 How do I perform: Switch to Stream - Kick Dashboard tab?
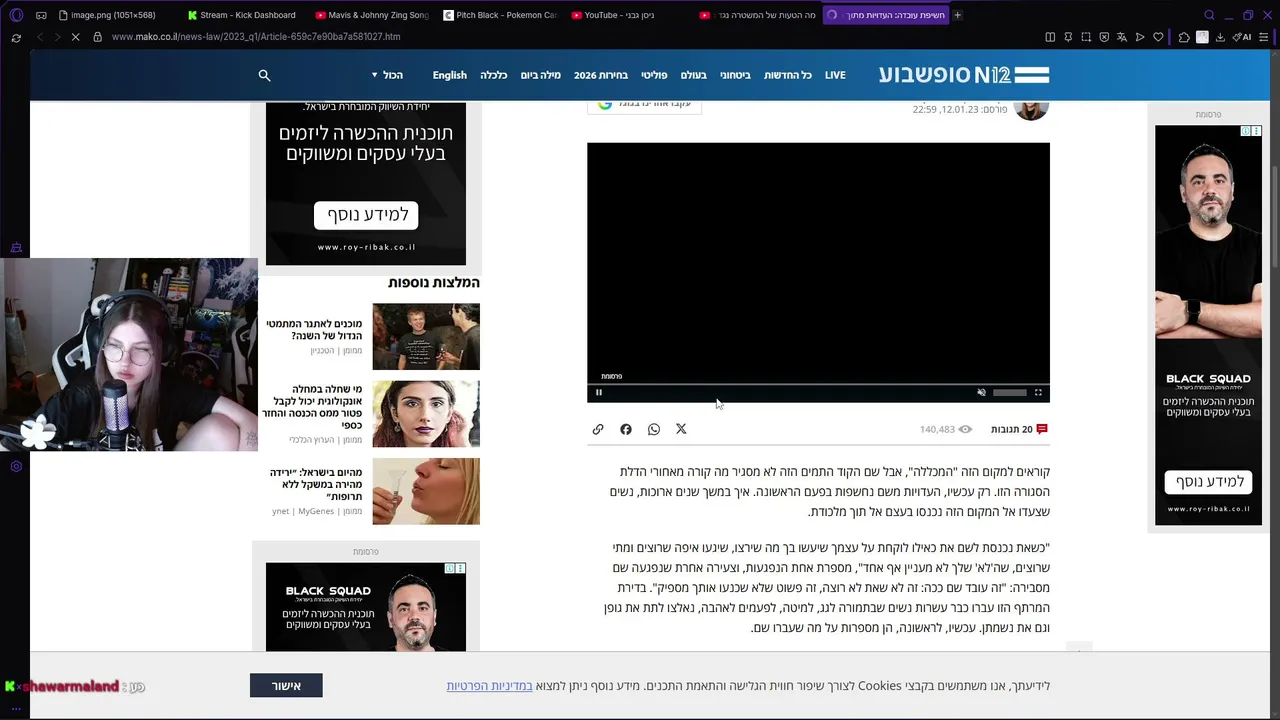pos(242,15)
